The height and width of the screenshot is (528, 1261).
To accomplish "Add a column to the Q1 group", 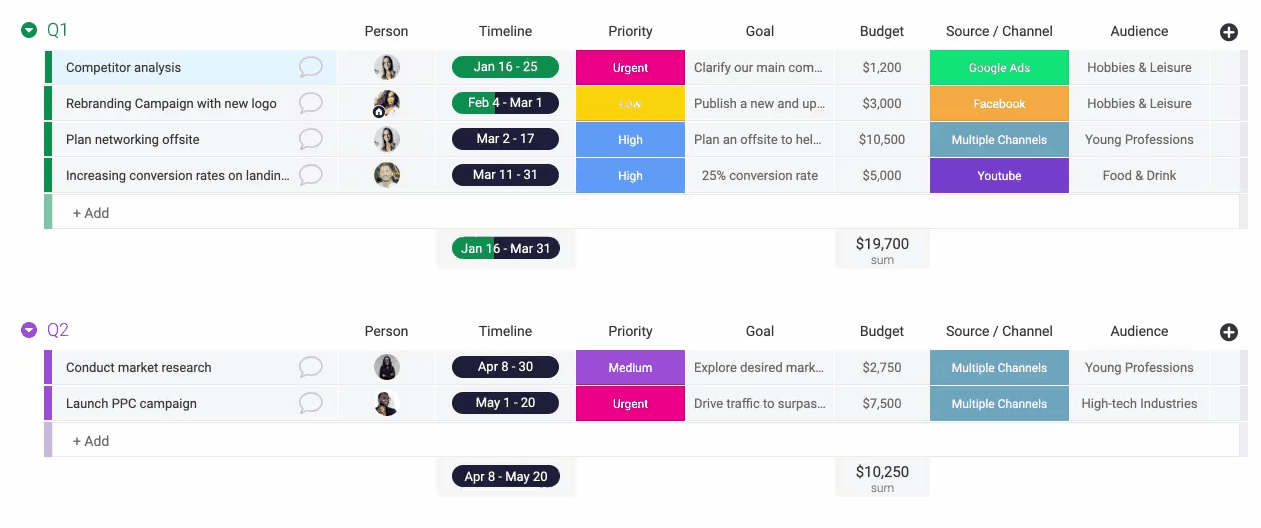I will click(1229, 32).
